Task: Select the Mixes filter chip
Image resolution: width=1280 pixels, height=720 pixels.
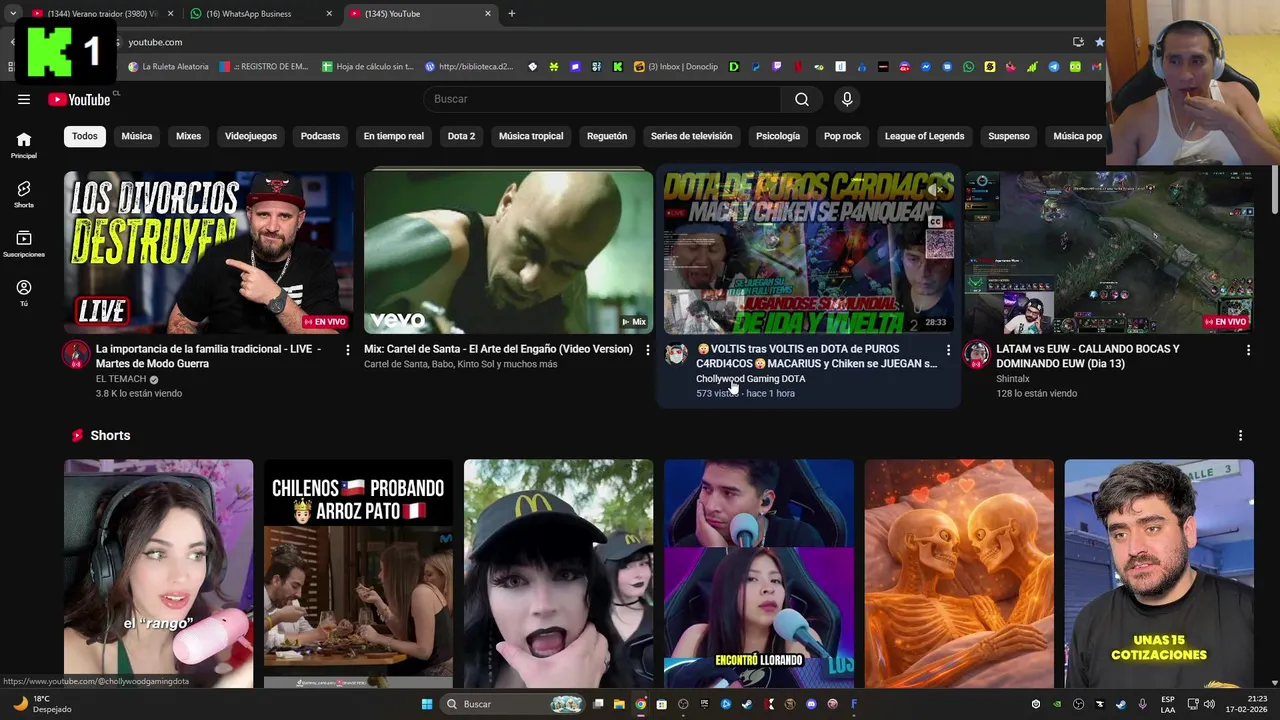Action: pos(188,136)
